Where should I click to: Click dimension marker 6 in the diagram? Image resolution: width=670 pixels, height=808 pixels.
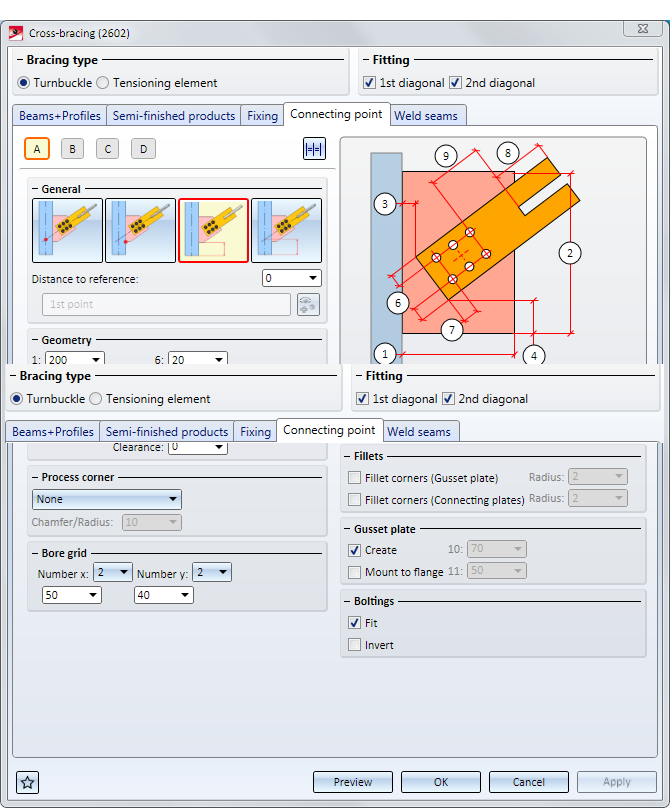(398, 303)
